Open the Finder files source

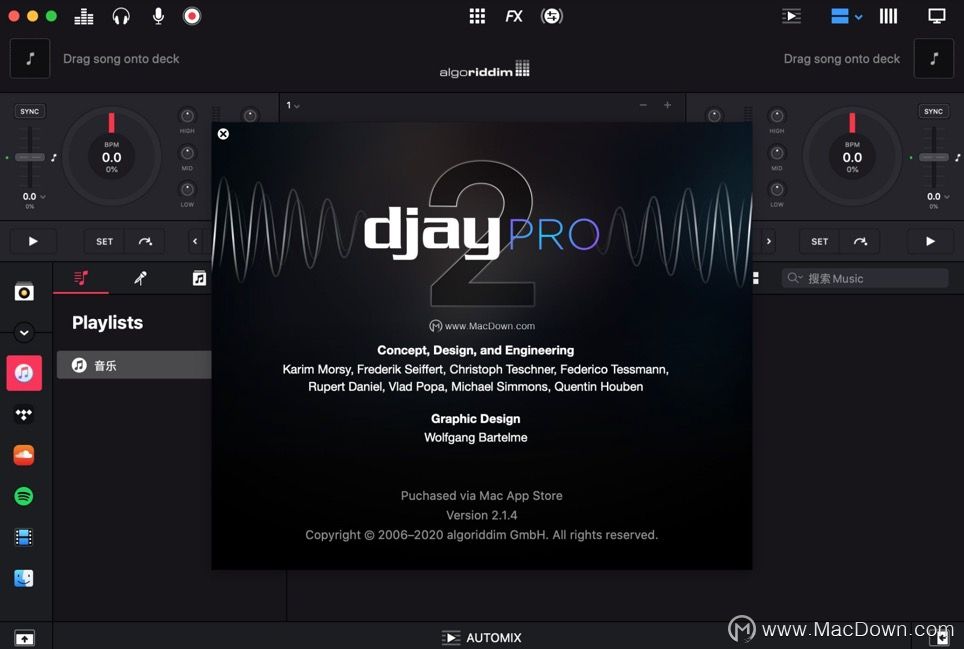(24, 578)
